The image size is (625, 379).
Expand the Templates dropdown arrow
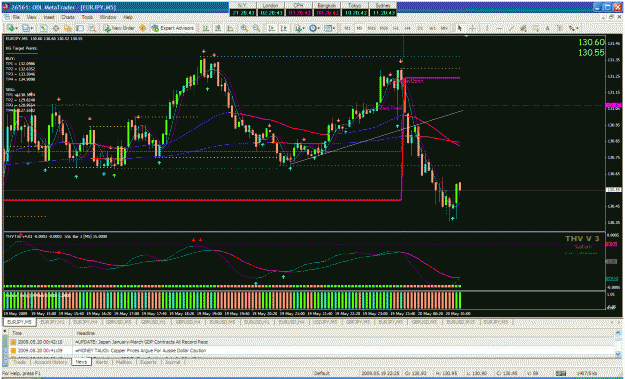(334, 28)
